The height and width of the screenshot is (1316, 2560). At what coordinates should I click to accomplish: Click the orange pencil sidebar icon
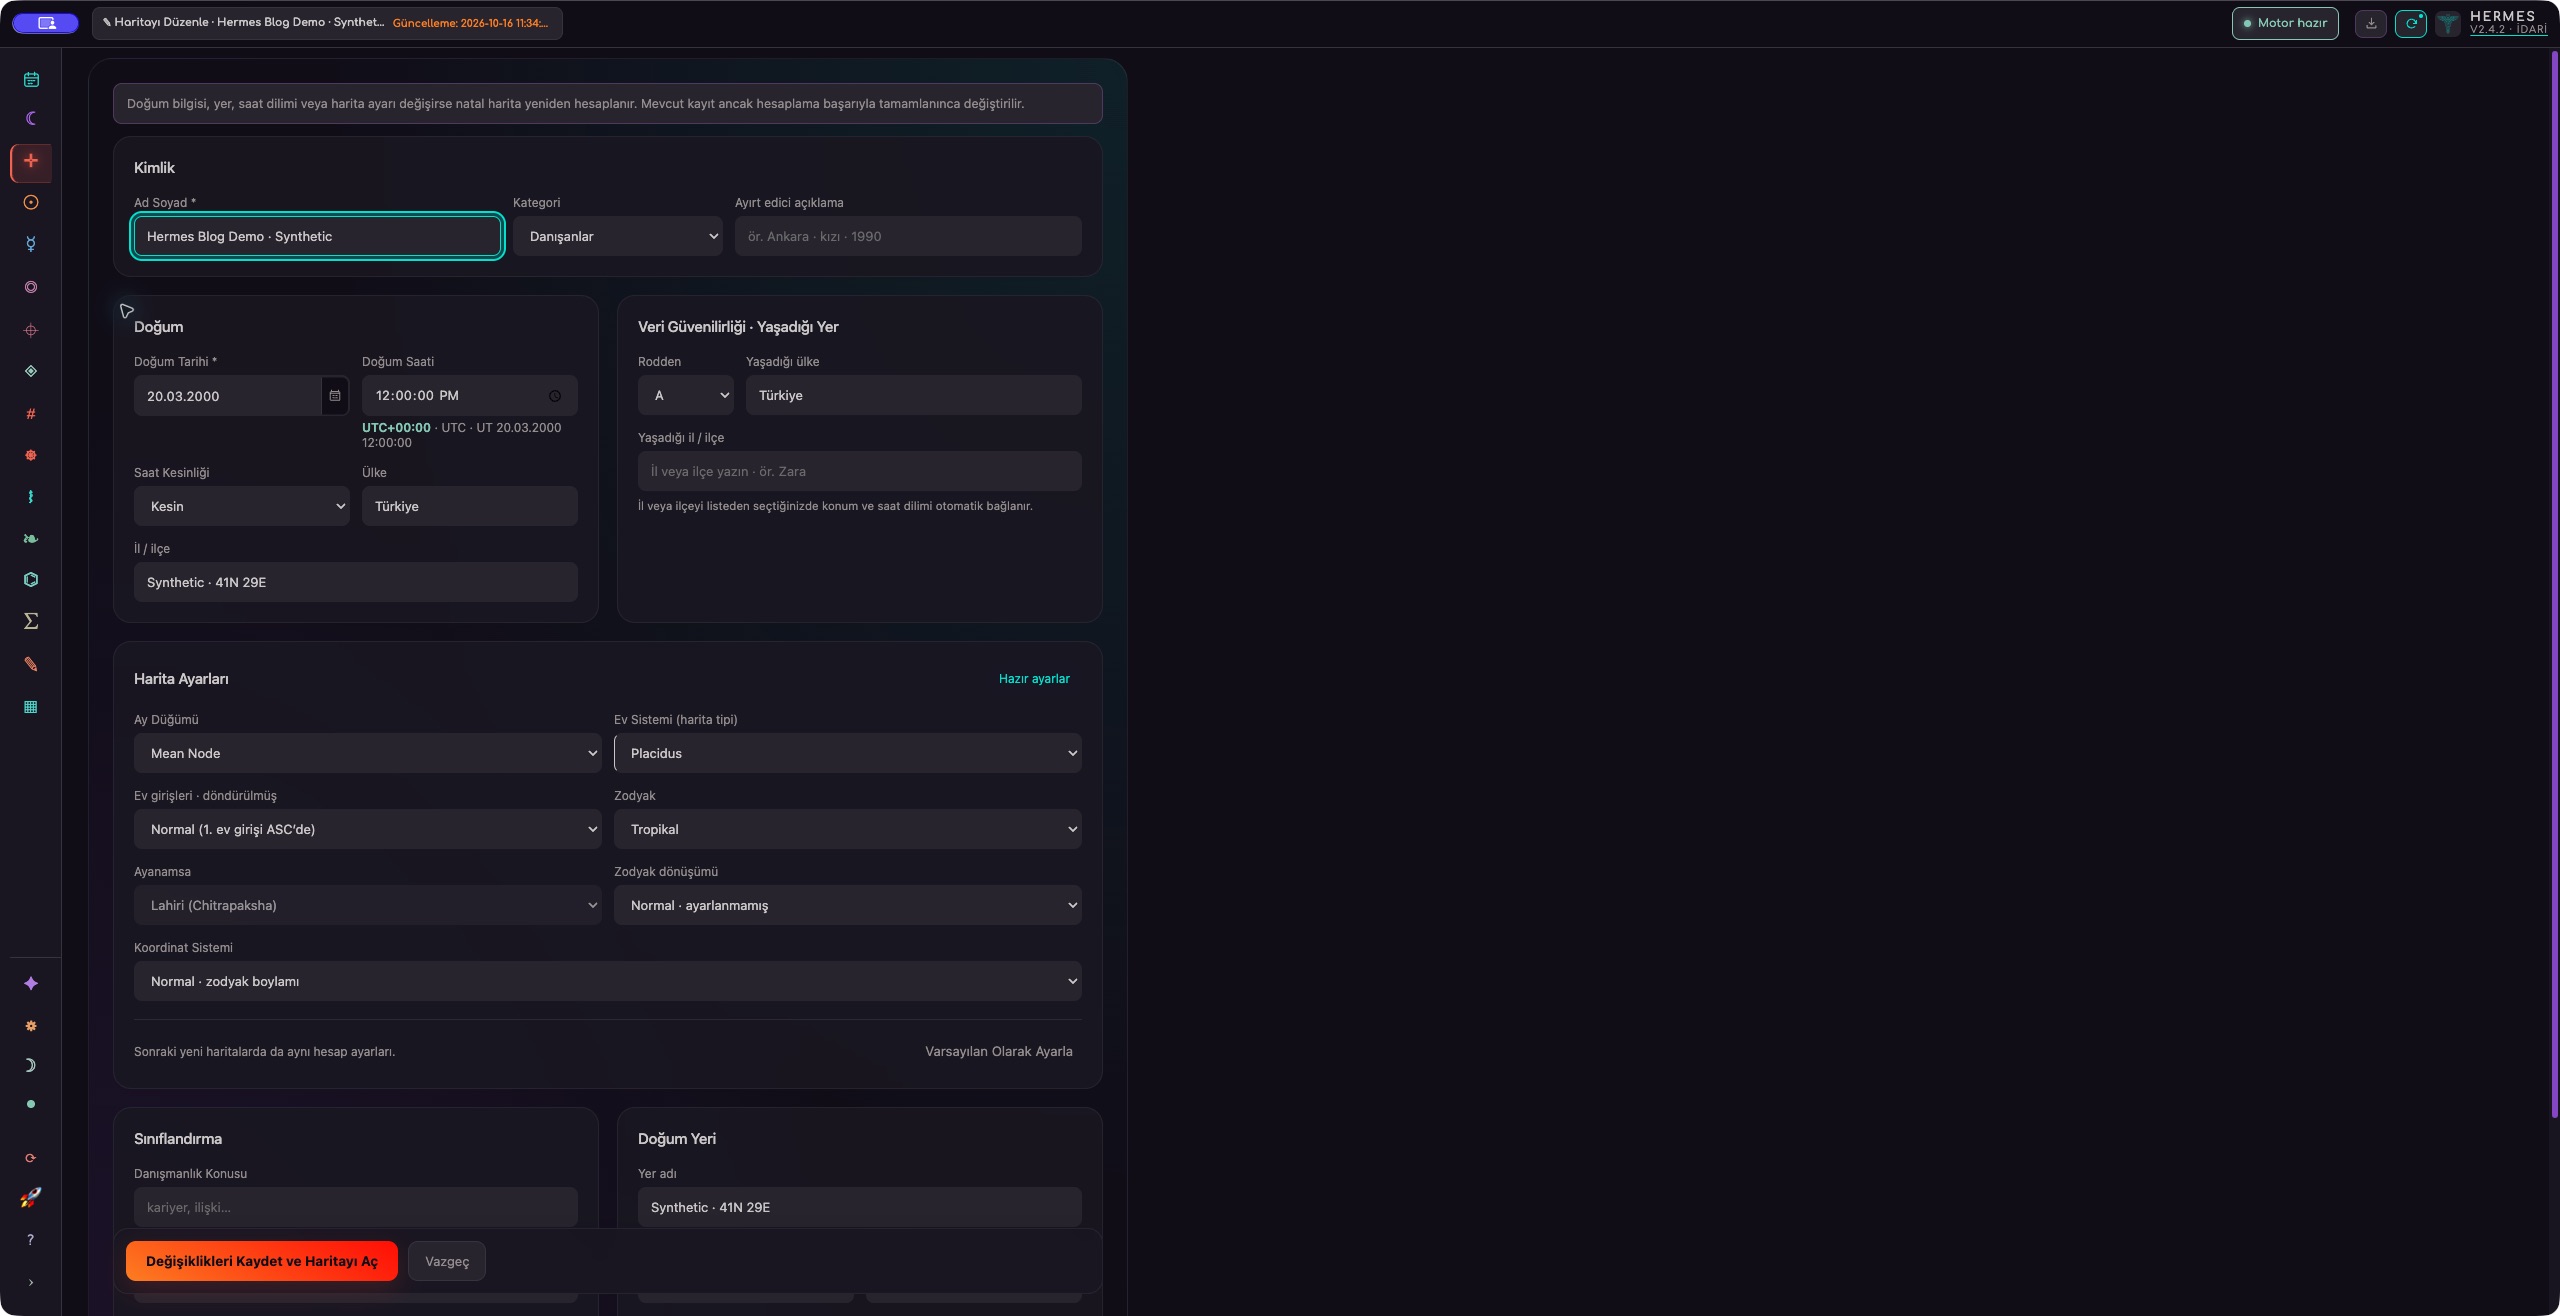click(x=31, y=664)
